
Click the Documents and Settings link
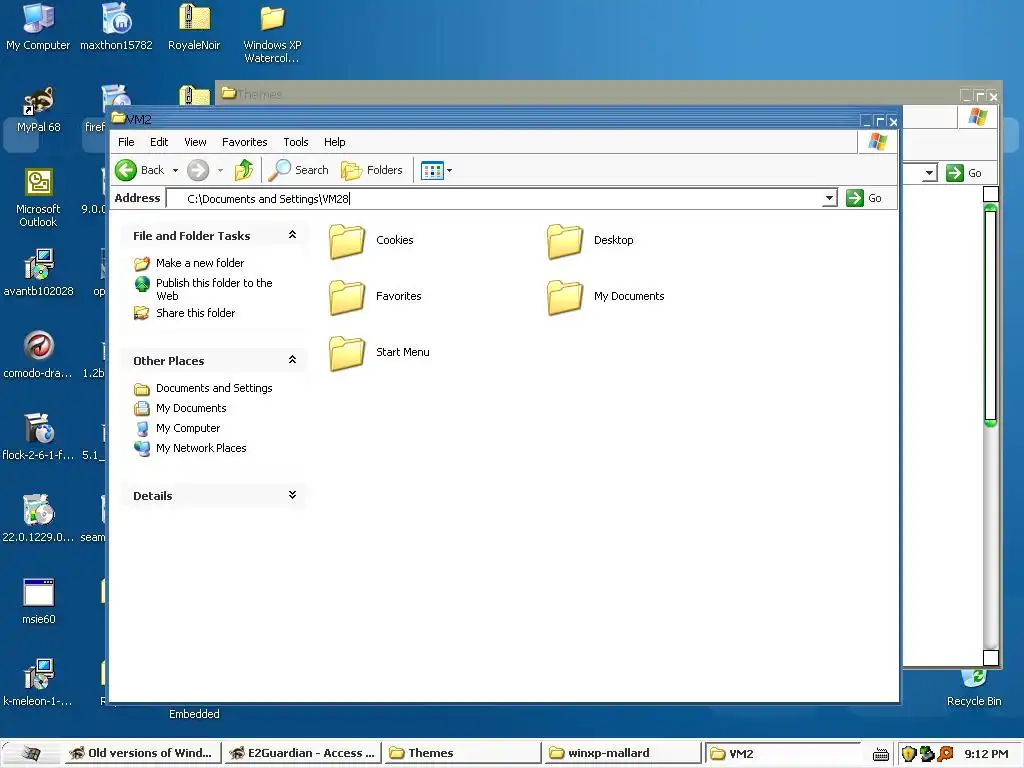point(214,389)
